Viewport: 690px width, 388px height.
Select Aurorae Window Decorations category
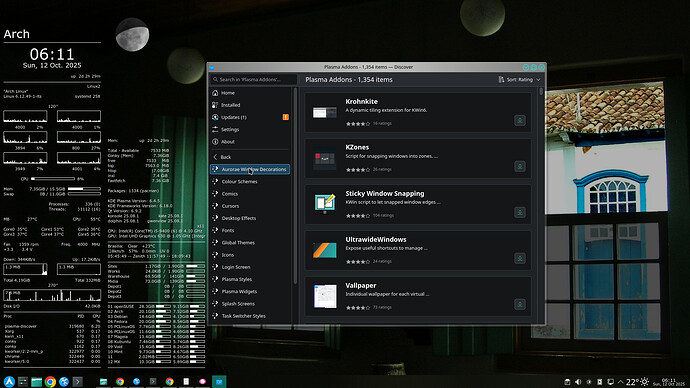(x=250, y=169)
